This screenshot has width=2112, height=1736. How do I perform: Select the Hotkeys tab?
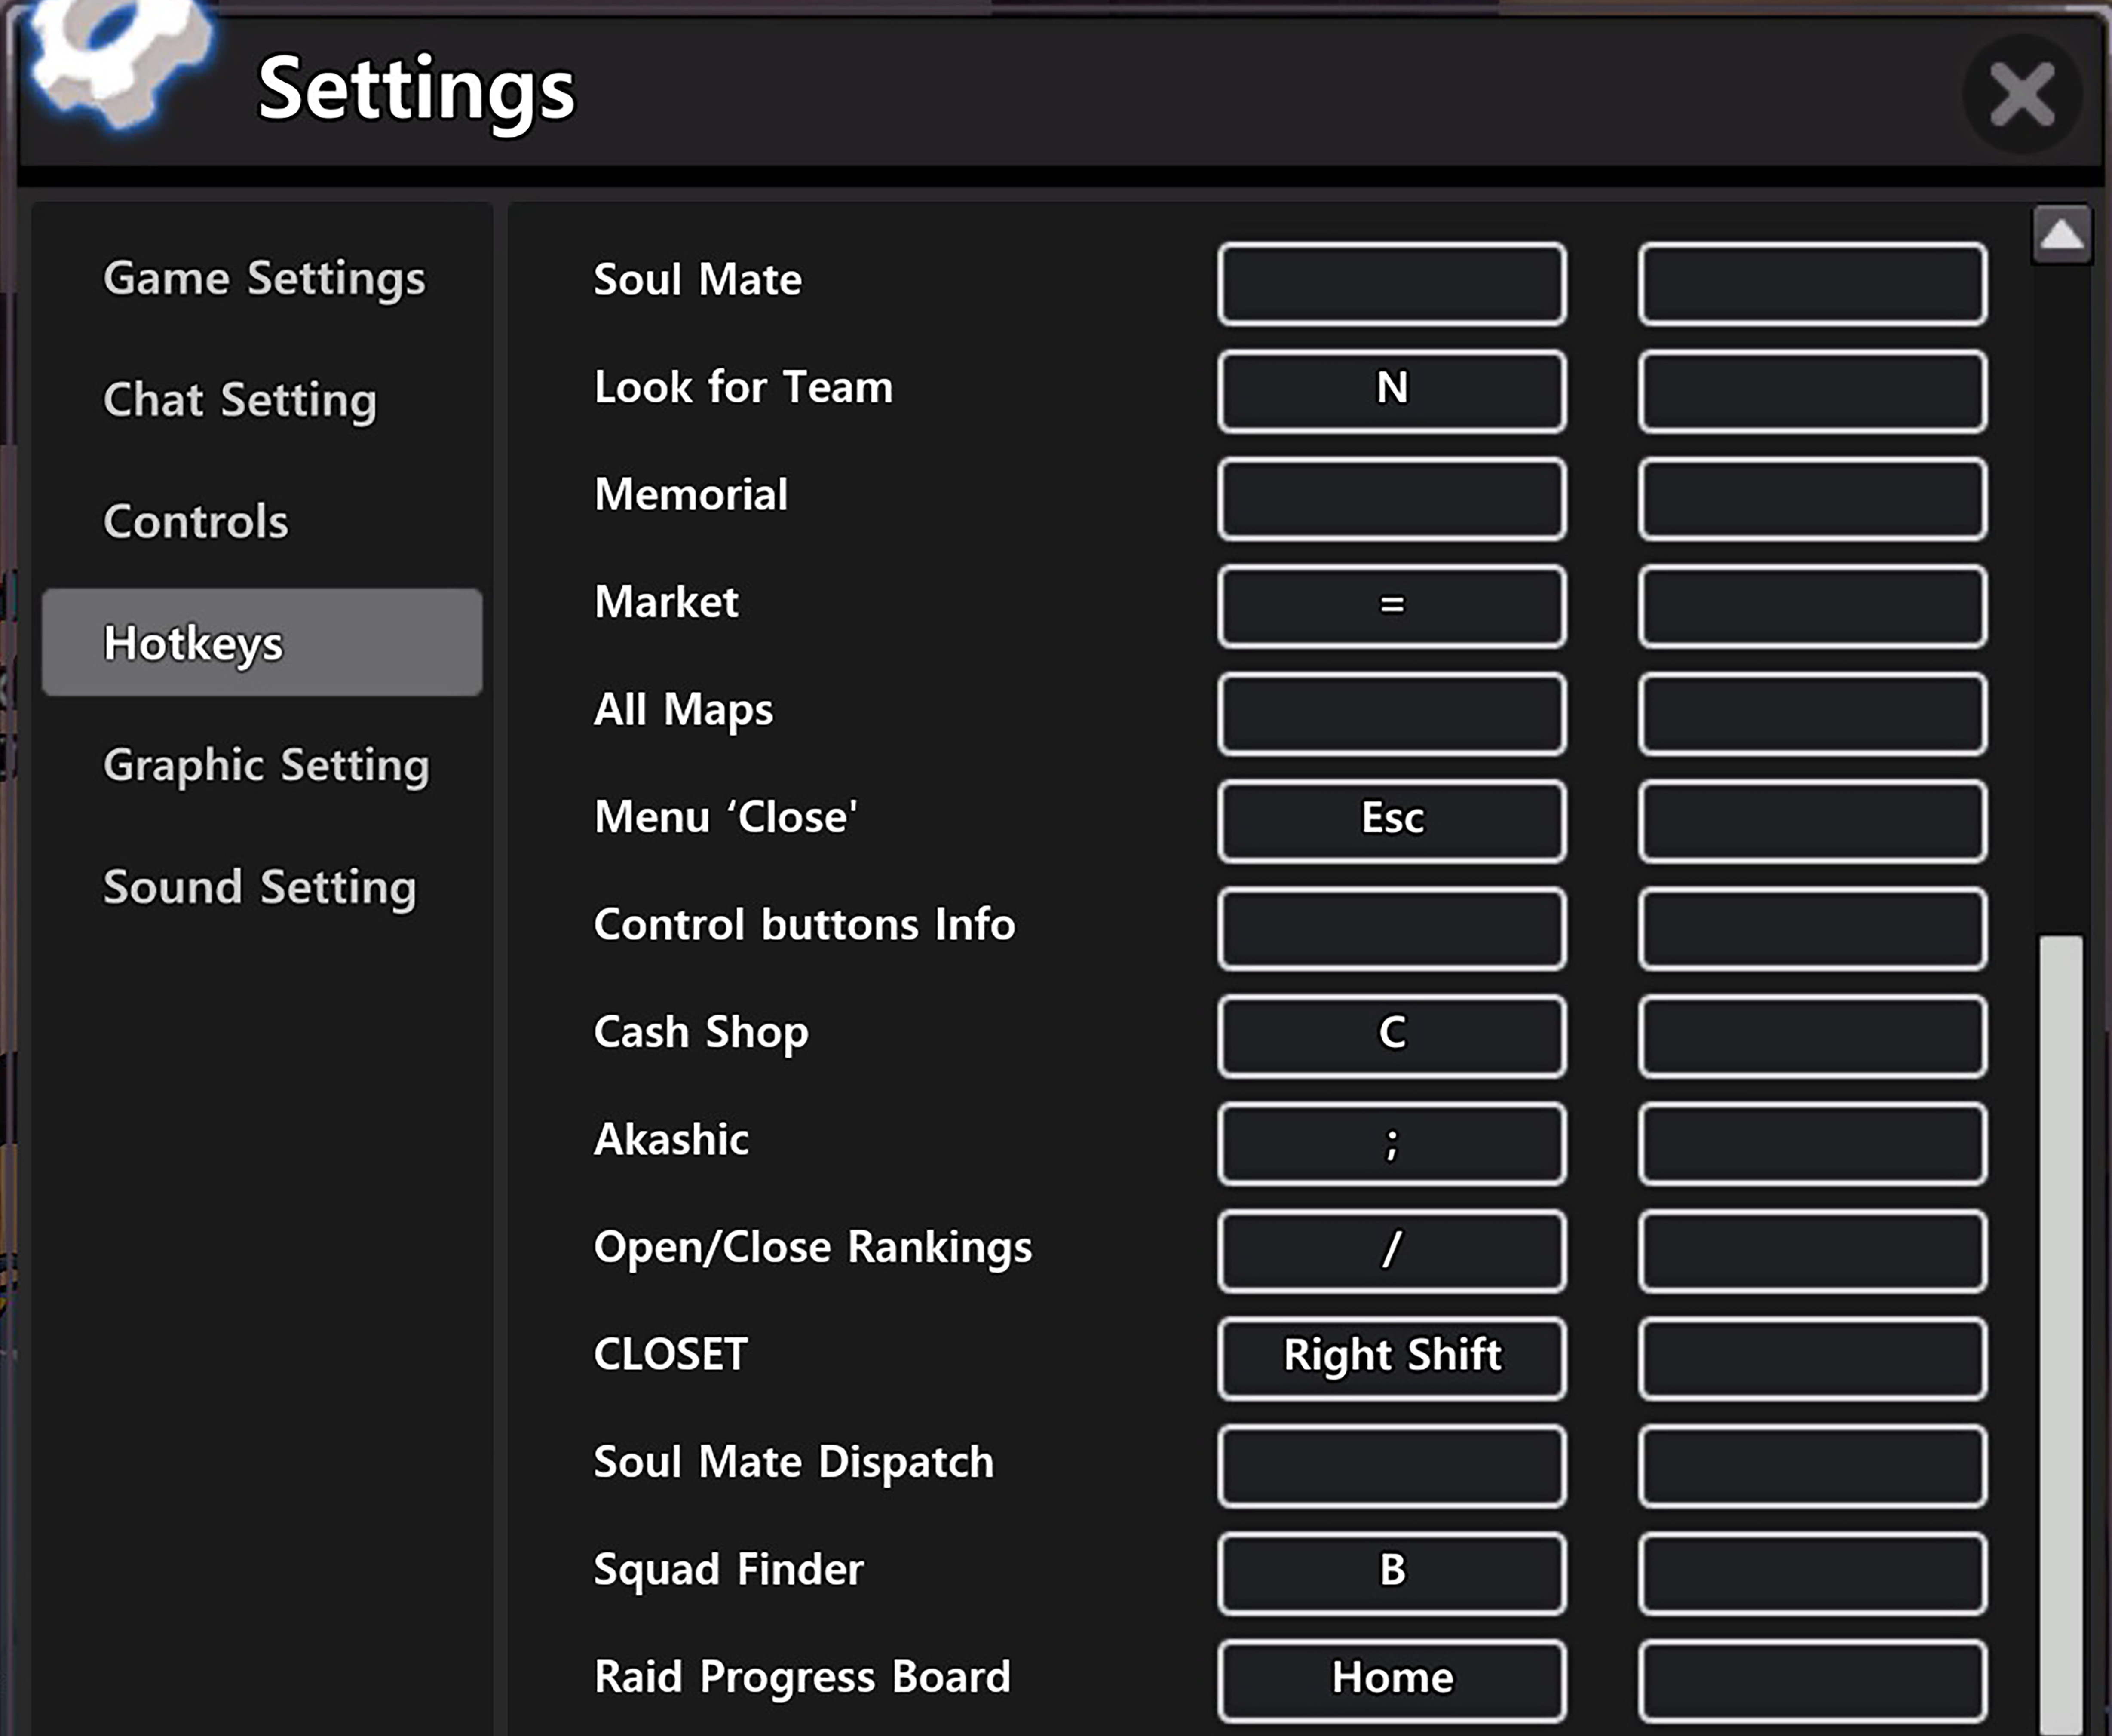pos(262,642)
